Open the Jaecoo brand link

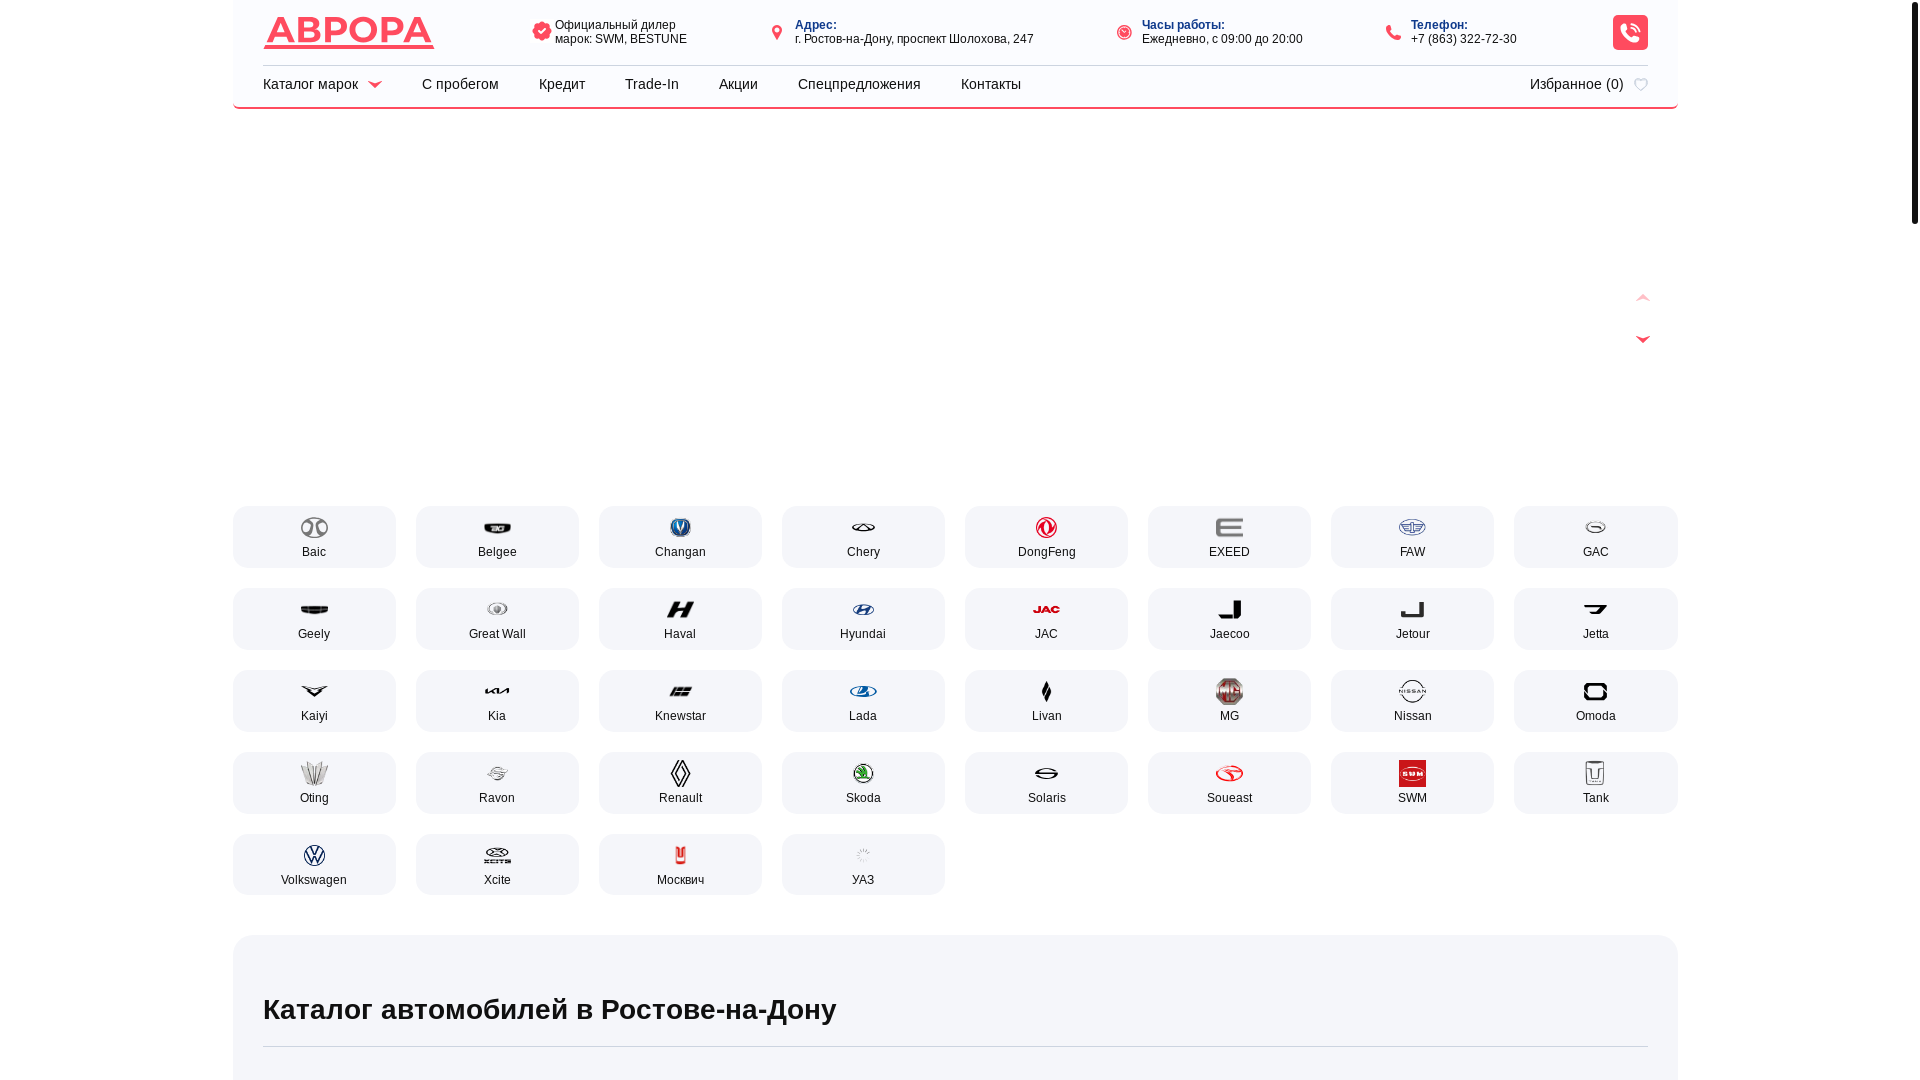(1229, 619)
